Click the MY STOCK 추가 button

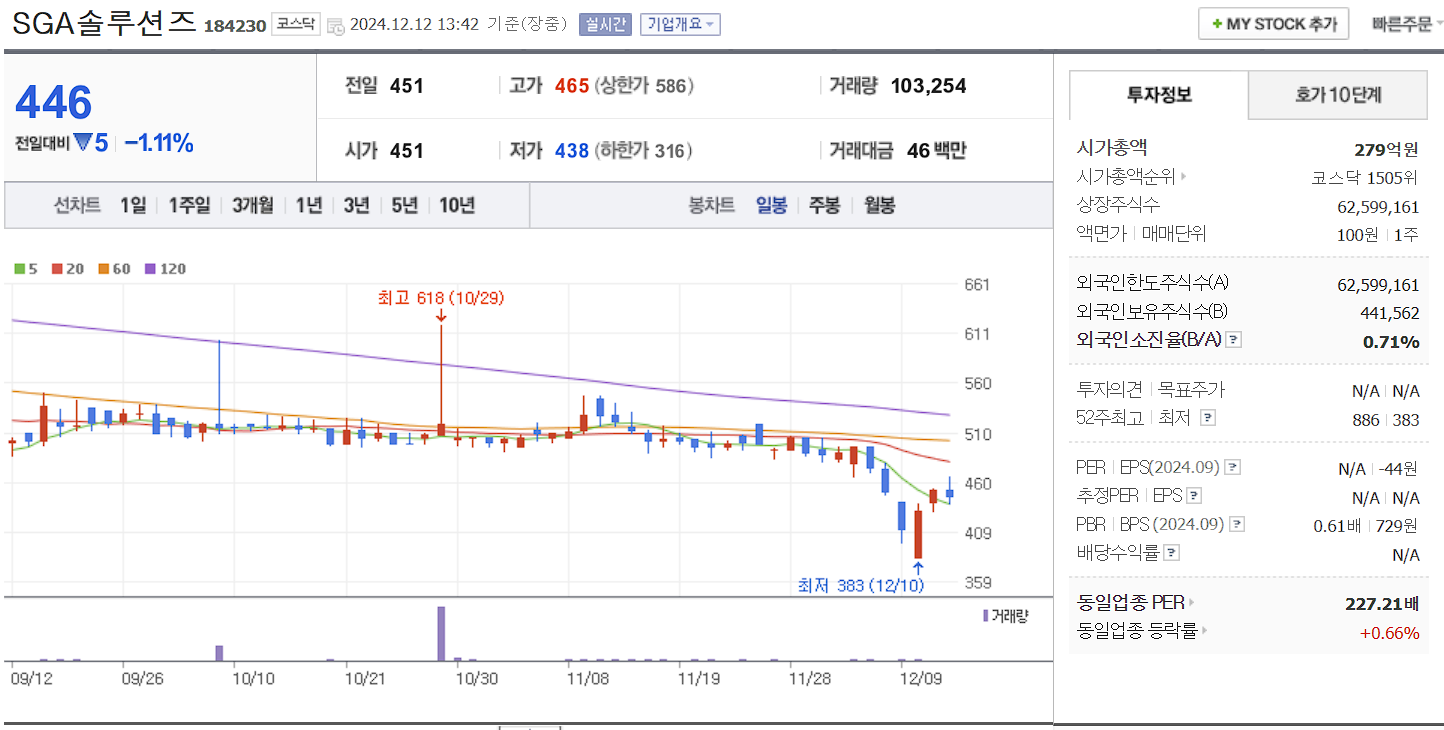coord(1273,22)
